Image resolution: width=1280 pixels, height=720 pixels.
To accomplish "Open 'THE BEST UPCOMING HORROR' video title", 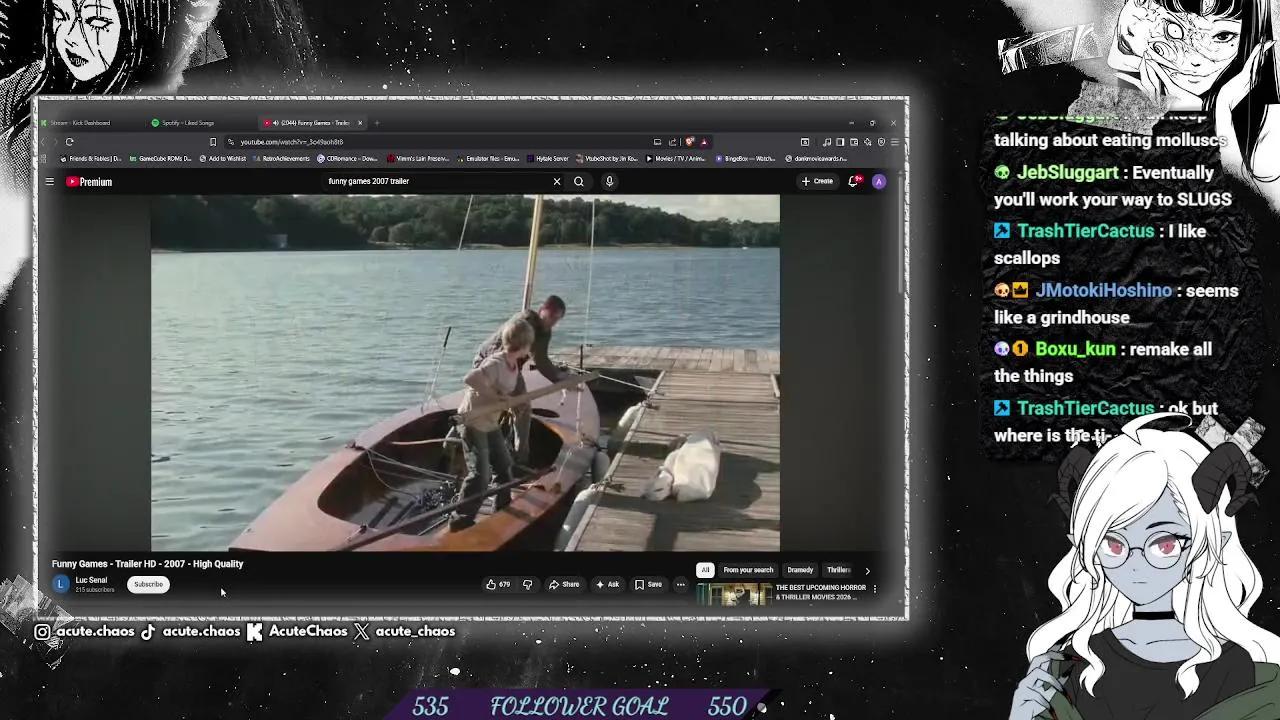I will click(x=821, y=592).
